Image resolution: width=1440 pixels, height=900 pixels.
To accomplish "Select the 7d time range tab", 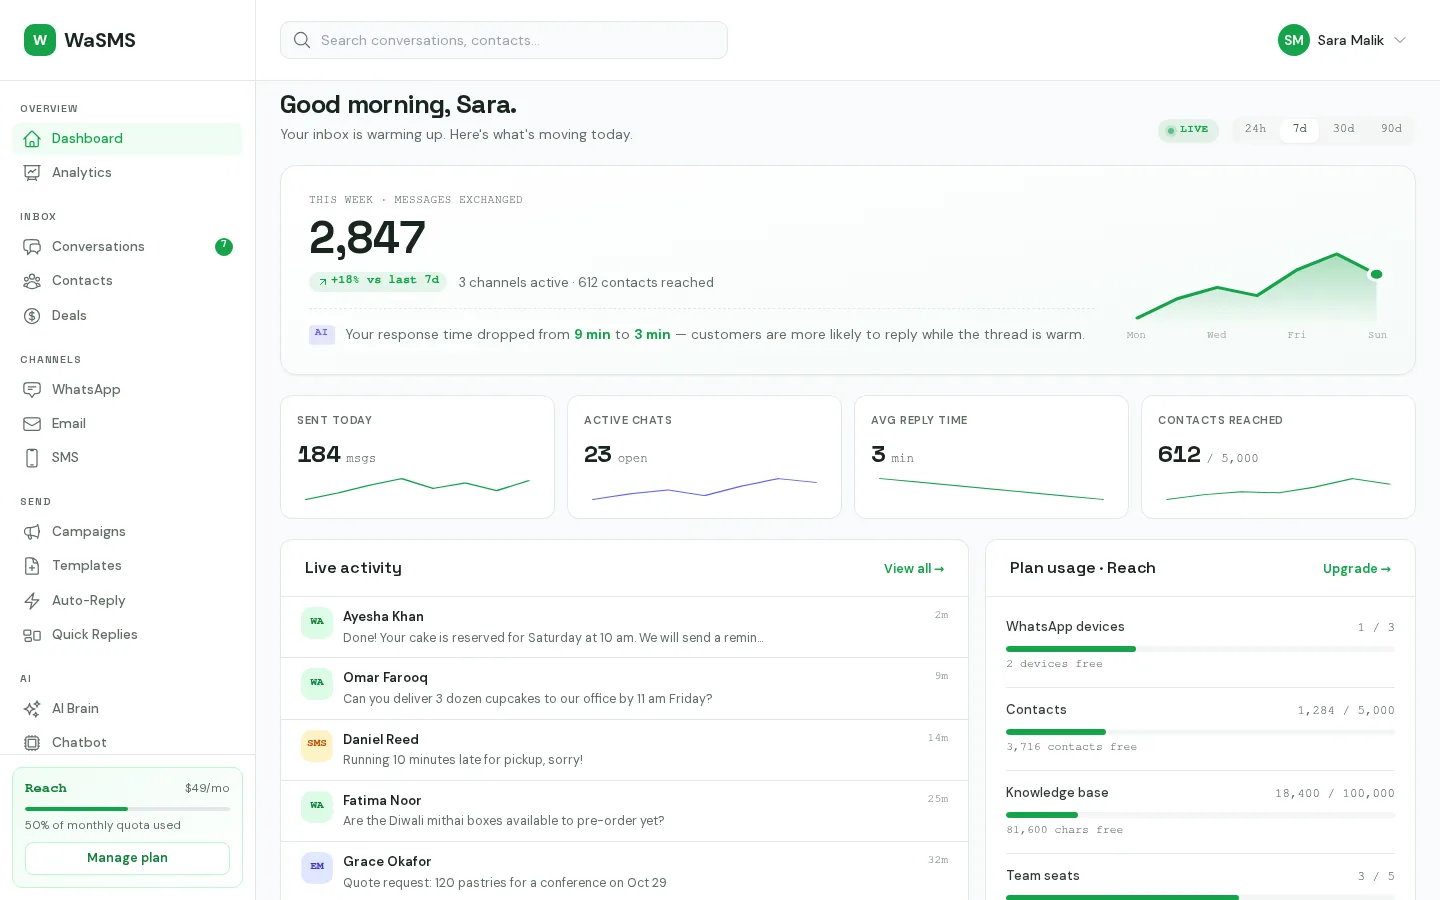I will pos(1299,129).
